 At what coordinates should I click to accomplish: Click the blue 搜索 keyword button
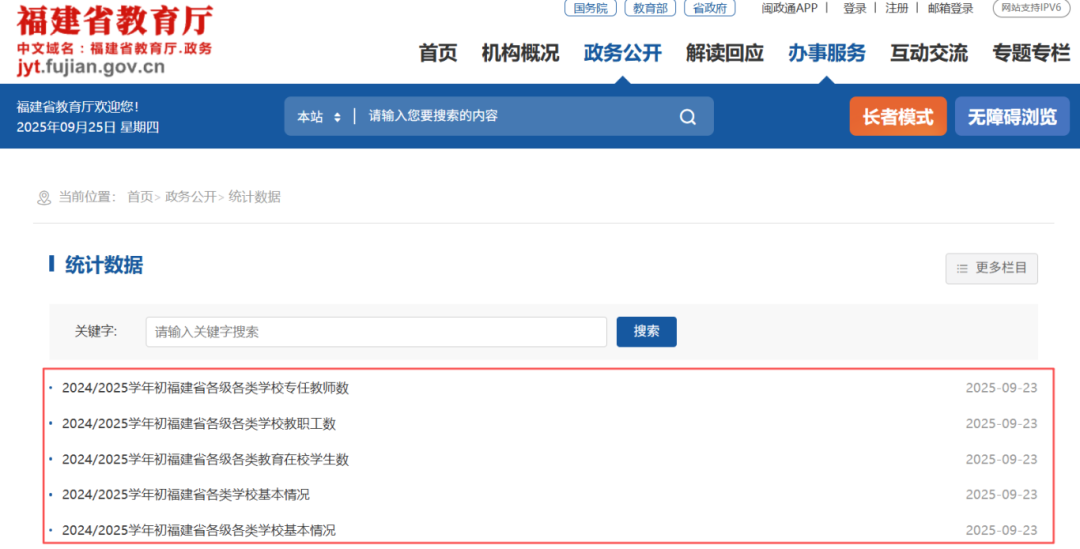[646, 332]
